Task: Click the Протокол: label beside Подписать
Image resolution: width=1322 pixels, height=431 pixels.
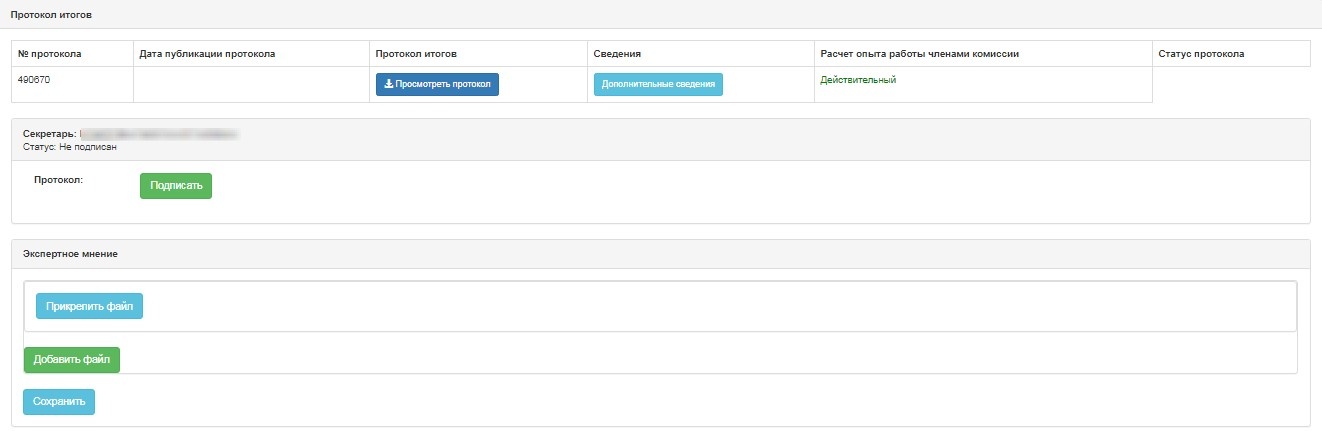Action: [x=58, y=180]
